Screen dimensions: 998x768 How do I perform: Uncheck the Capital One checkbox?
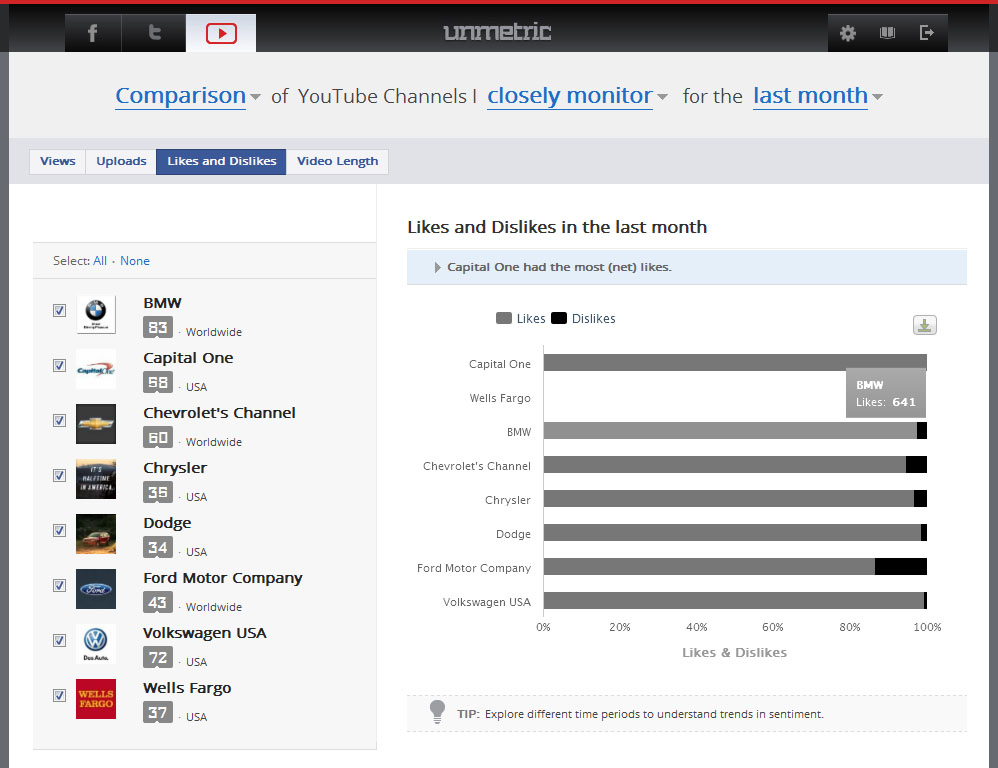[59, 365]
